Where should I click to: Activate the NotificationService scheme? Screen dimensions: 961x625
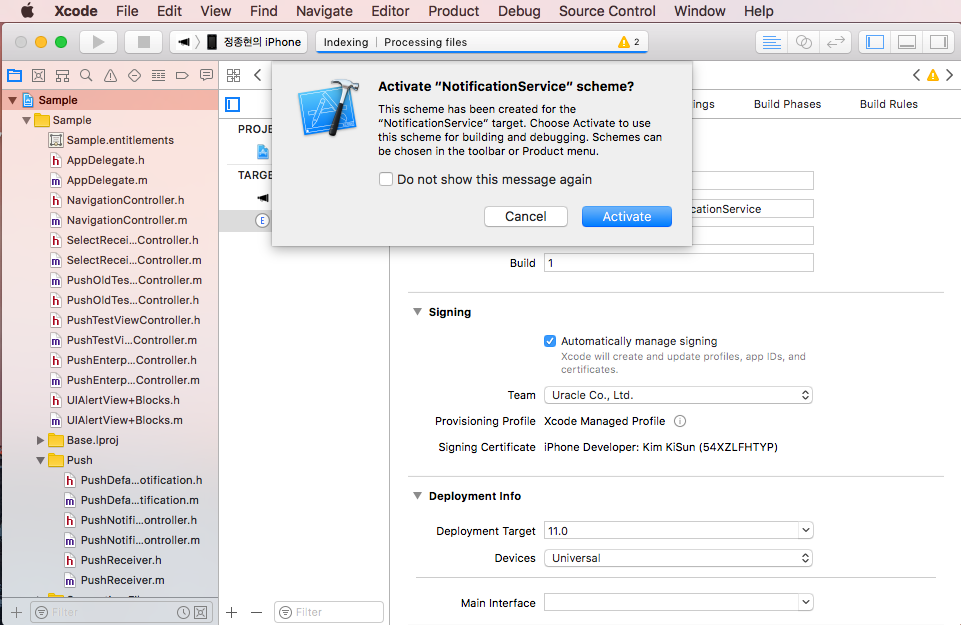coord(626,216)
